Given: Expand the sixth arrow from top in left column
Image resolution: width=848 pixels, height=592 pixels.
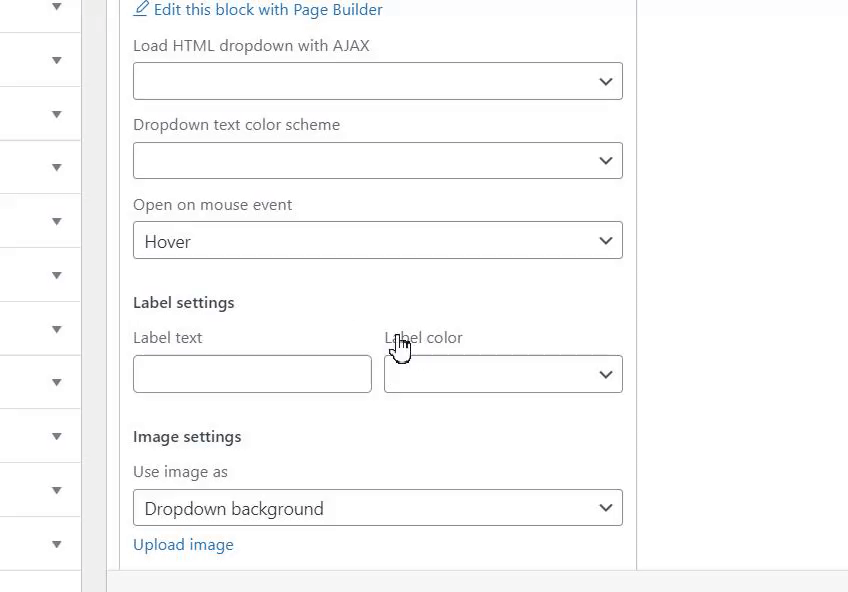Looking at the screenshot, I should click(57, 275).
